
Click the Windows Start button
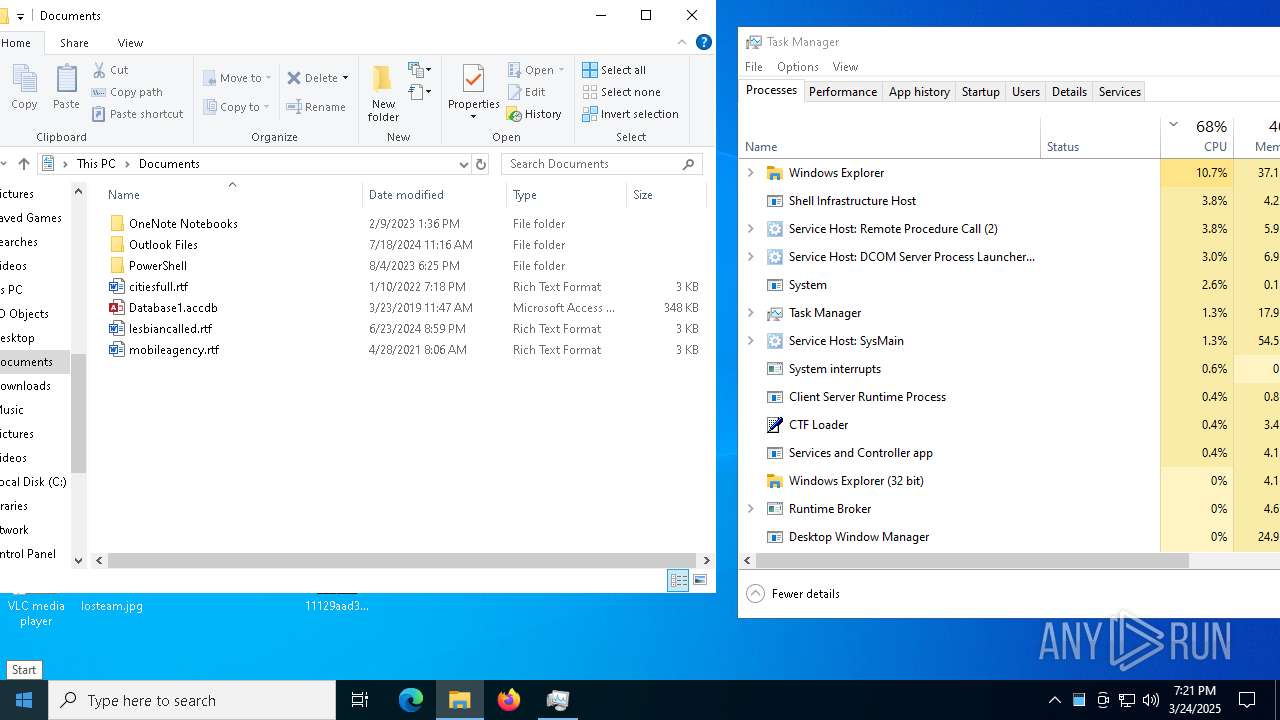click(24, 700)
